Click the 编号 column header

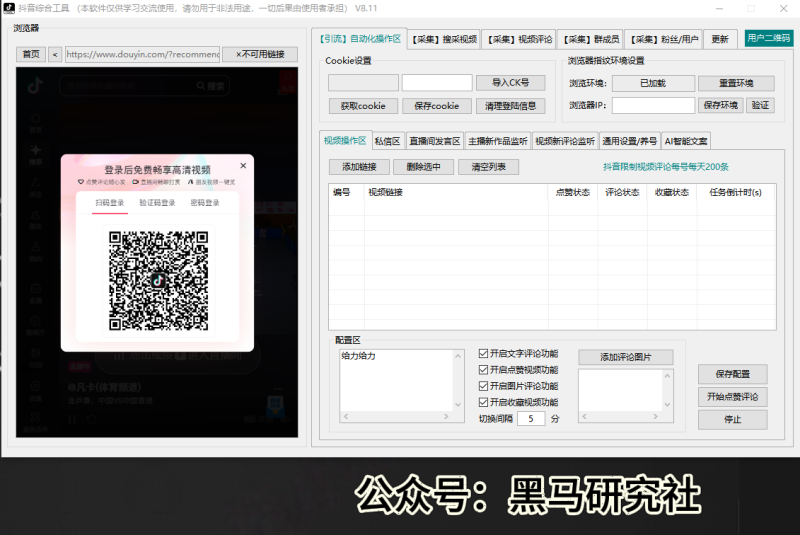coord(346,192)
